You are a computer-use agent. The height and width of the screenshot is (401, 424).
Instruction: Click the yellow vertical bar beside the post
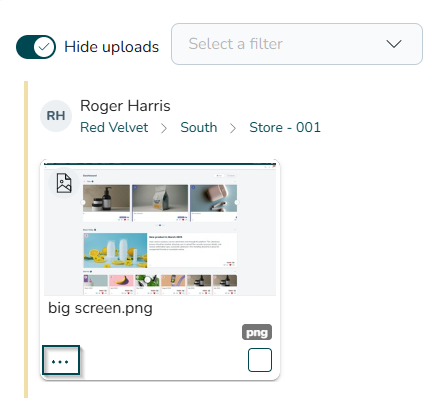click(x=26, y=239)
